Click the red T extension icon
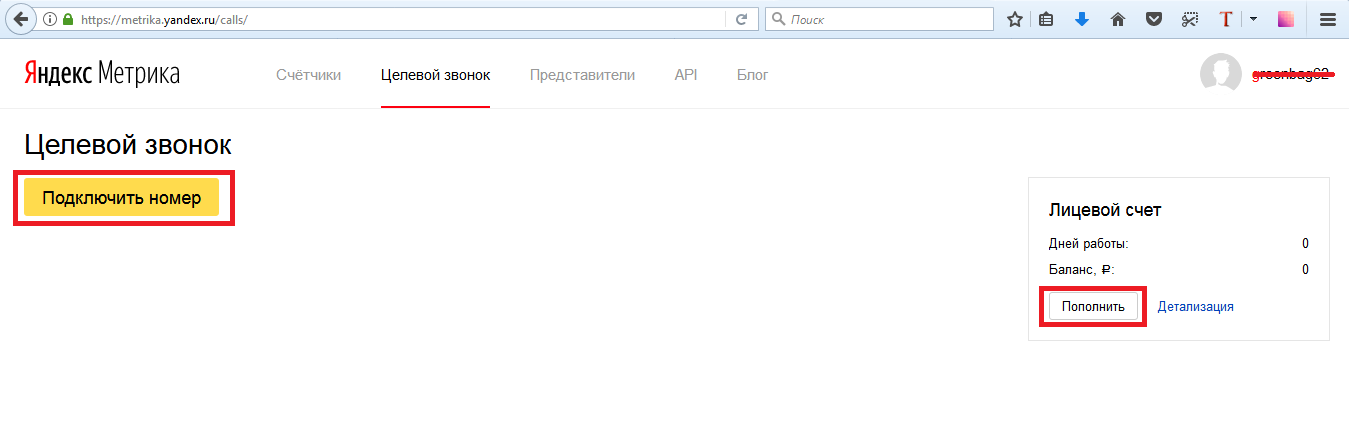The image size is (1349, 426). click(x=1226, y=19)
